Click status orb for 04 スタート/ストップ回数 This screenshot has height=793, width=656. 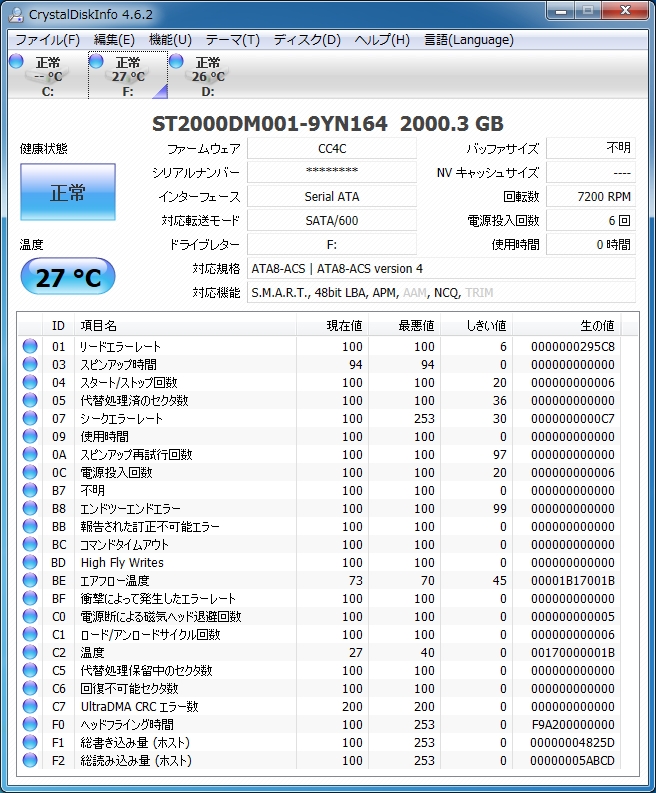[30, 382]
